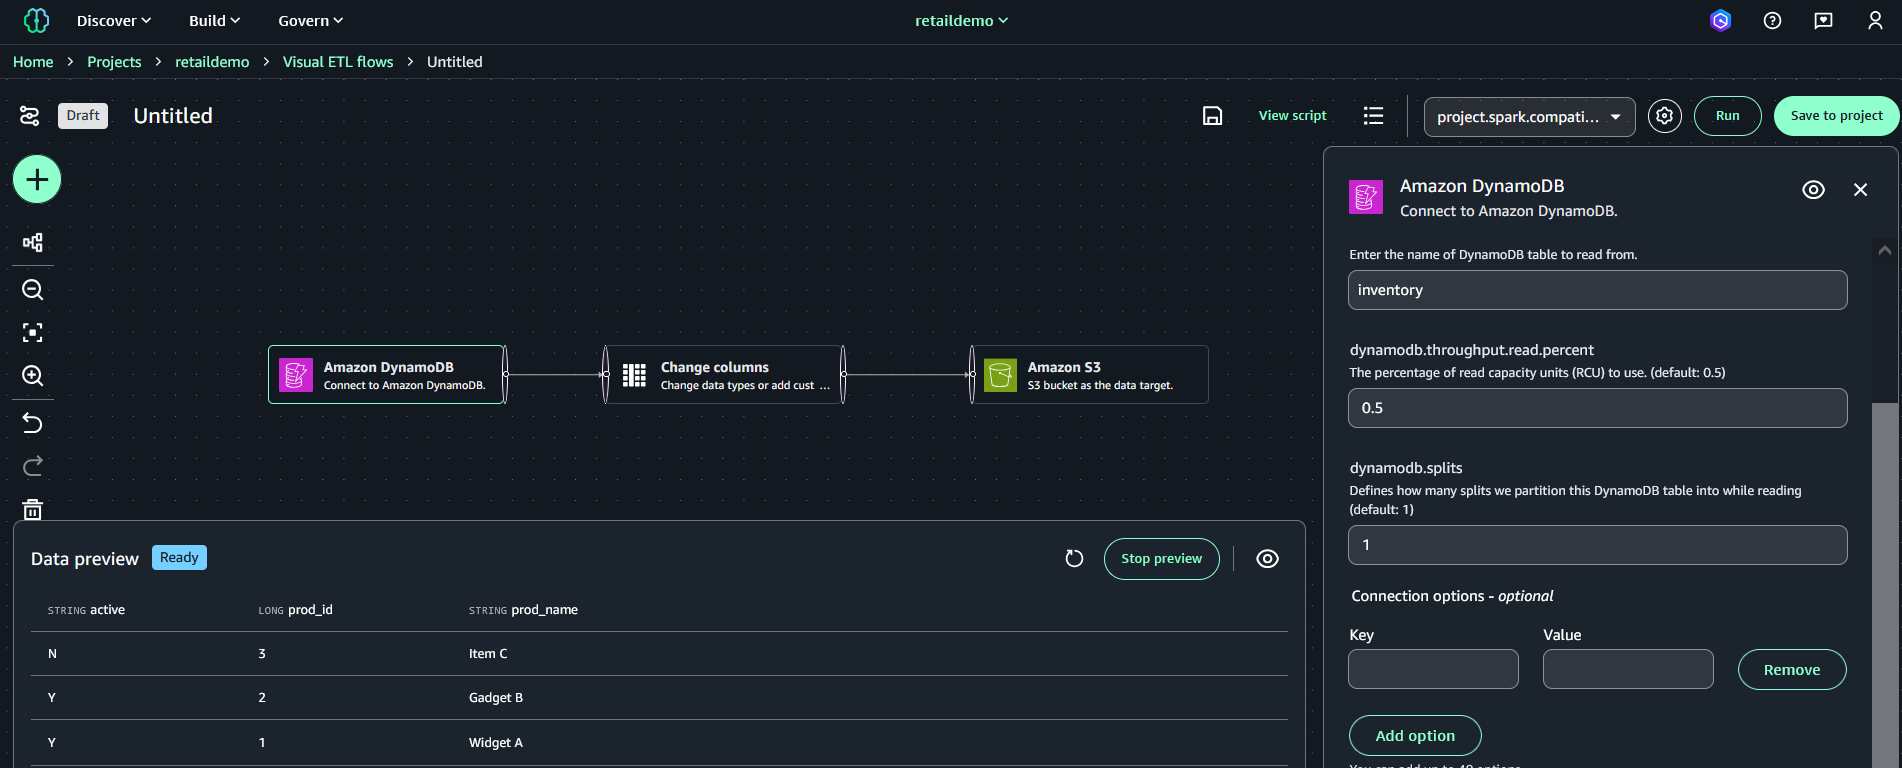1902x768 pixels.
Task: Go to Home breadcrumb
Action: click(33, 62)
